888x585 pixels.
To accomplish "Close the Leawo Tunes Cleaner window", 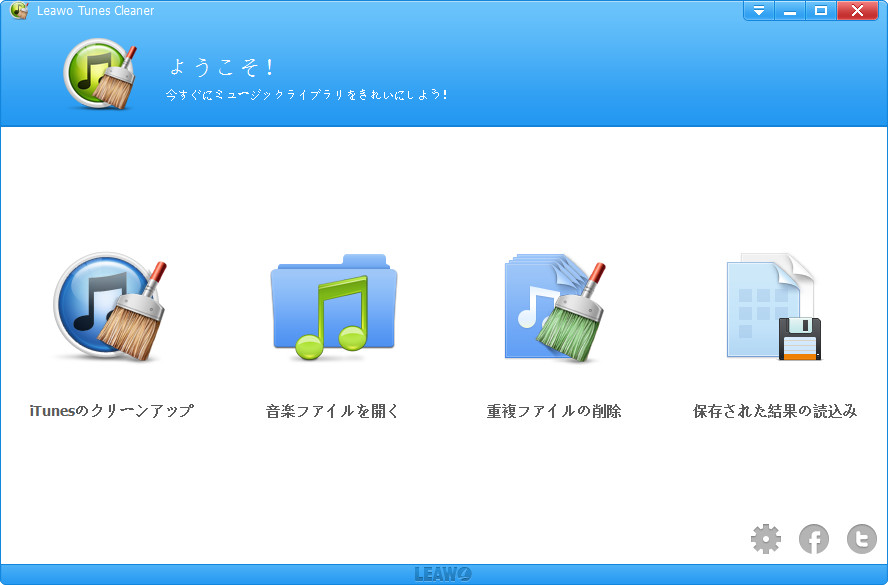I will coord(857,11).
